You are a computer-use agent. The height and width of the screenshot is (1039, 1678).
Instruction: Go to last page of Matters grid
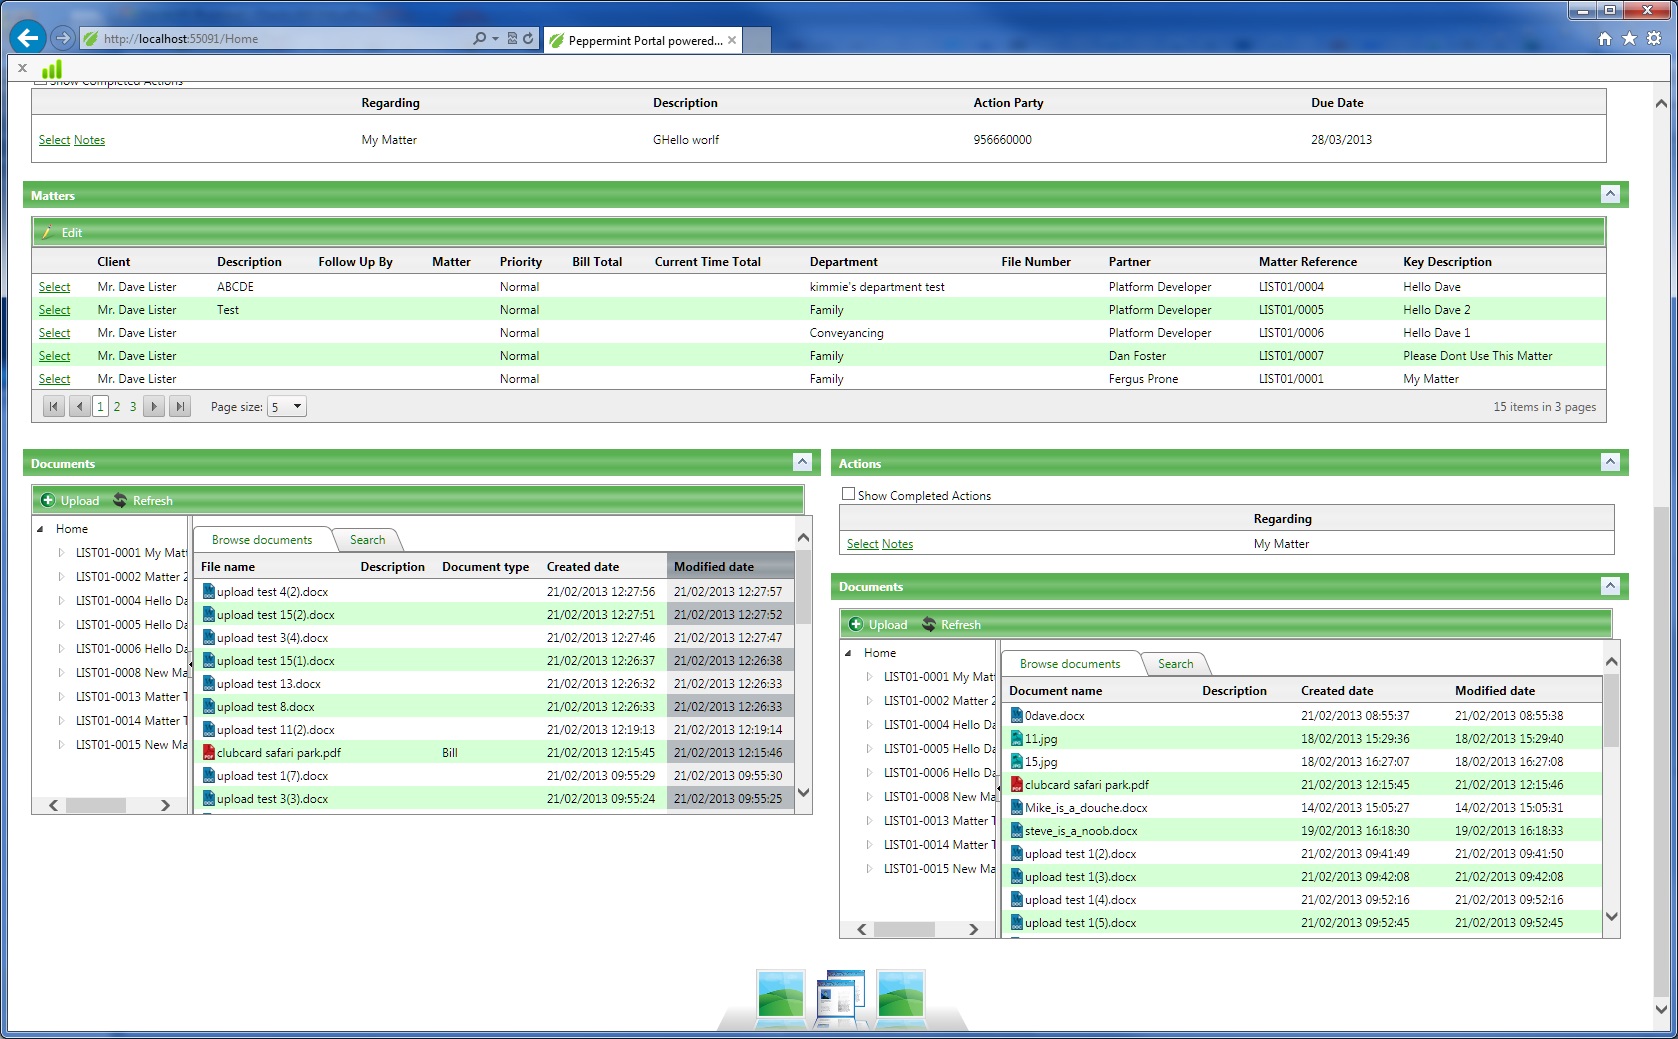coord(179,406)
